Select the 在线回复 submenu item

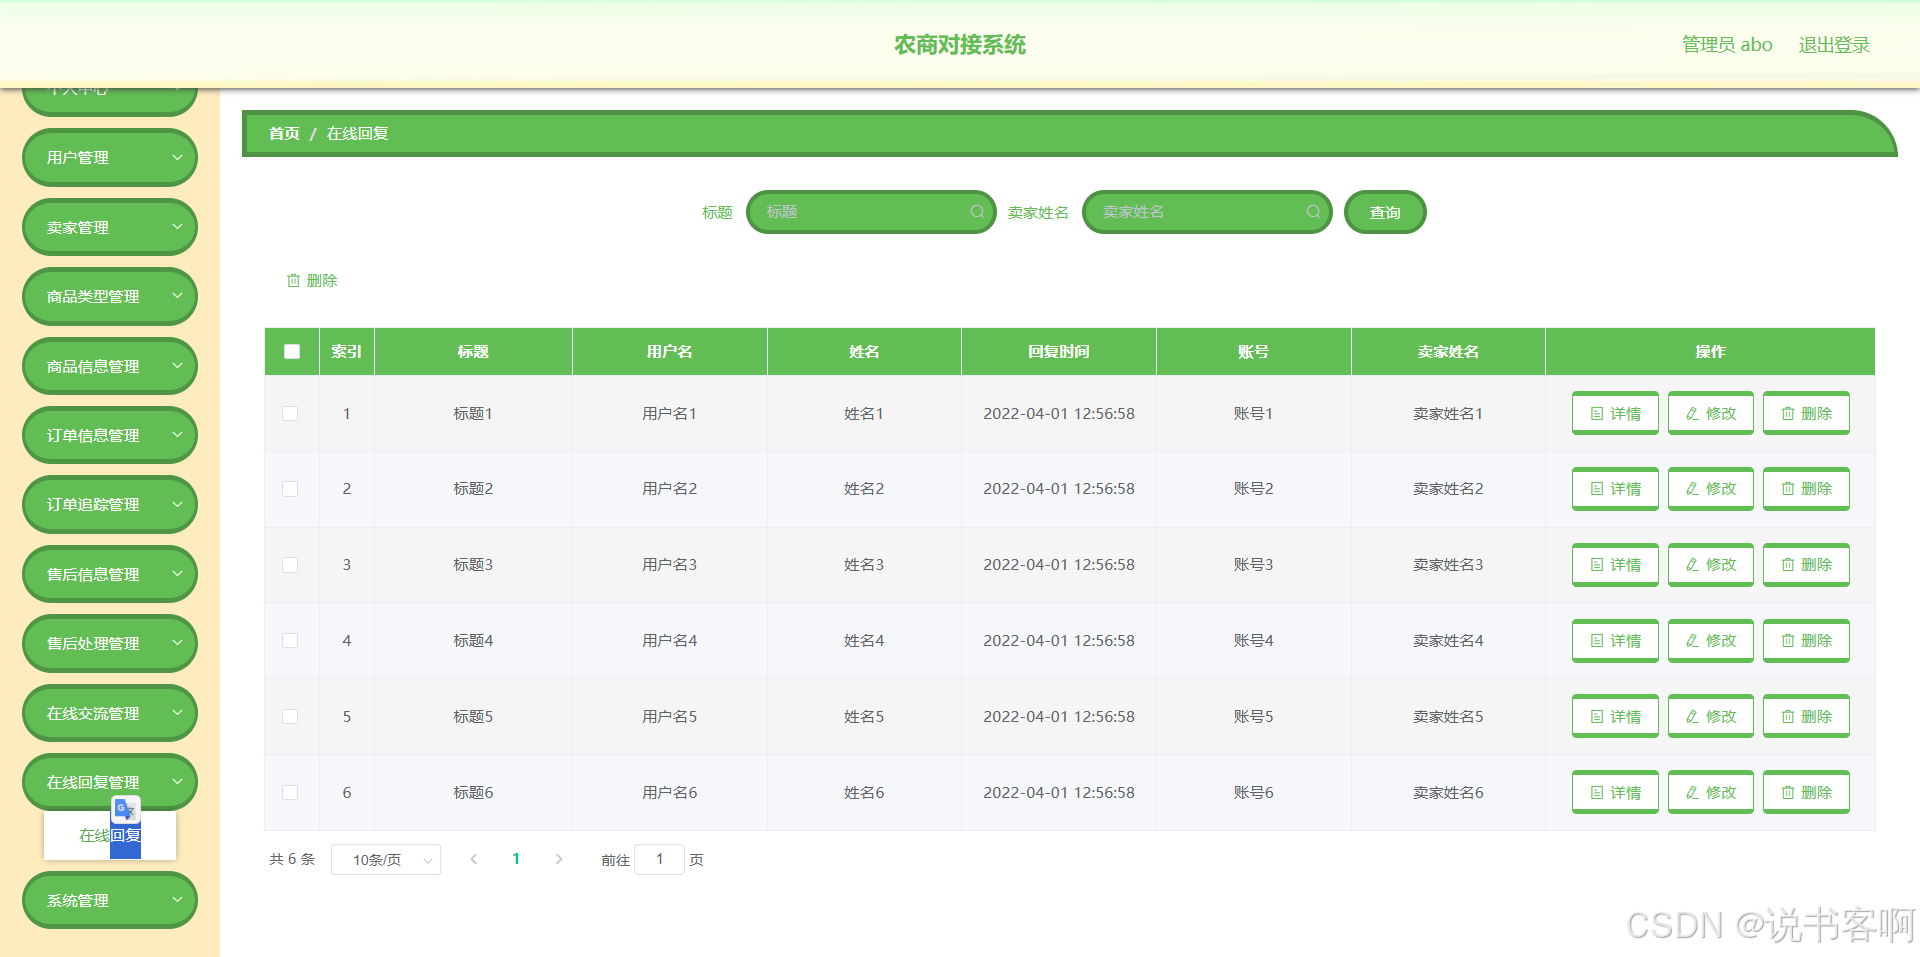110,835
